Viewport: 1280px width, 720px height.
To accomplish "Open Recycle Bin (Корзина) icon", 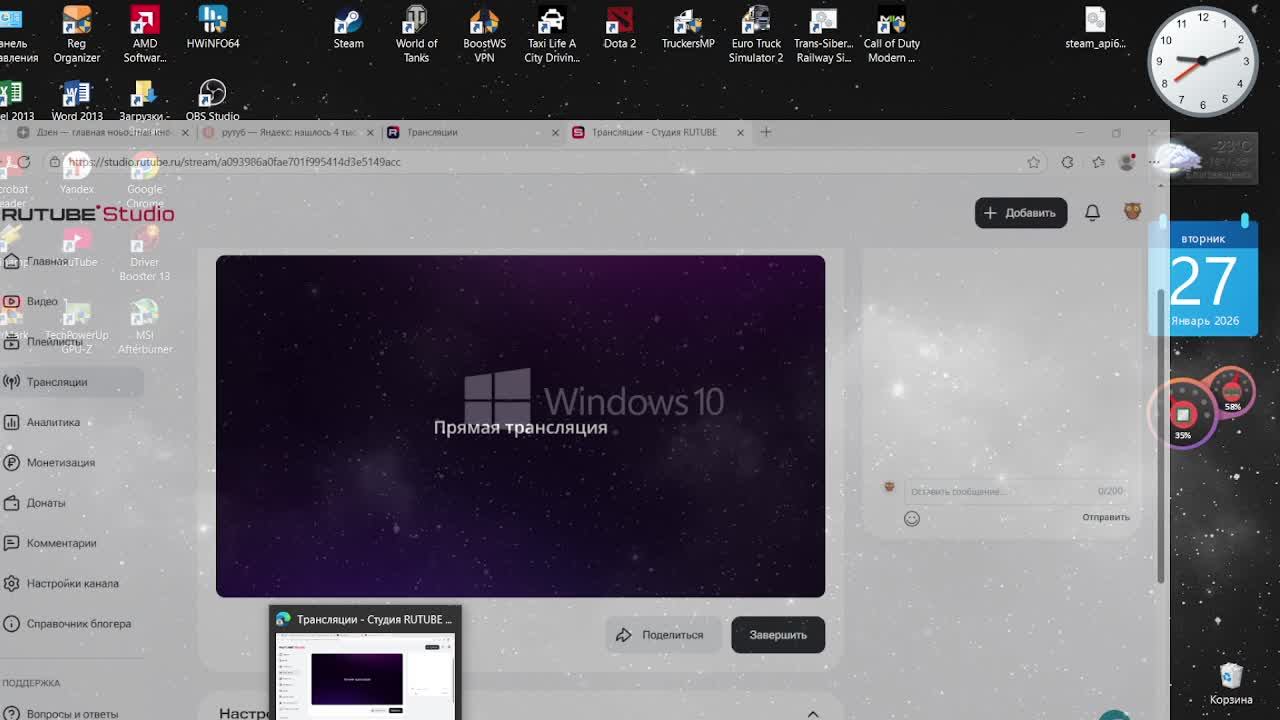I will tap(1231, 684).
